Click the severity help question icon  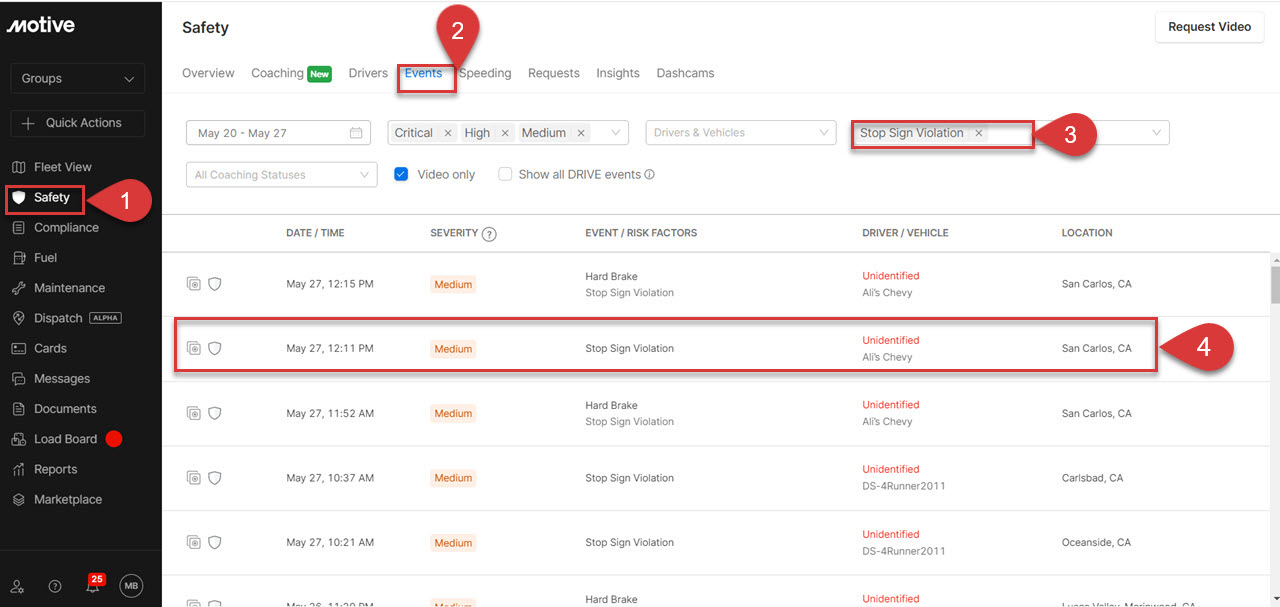[489, 234]
